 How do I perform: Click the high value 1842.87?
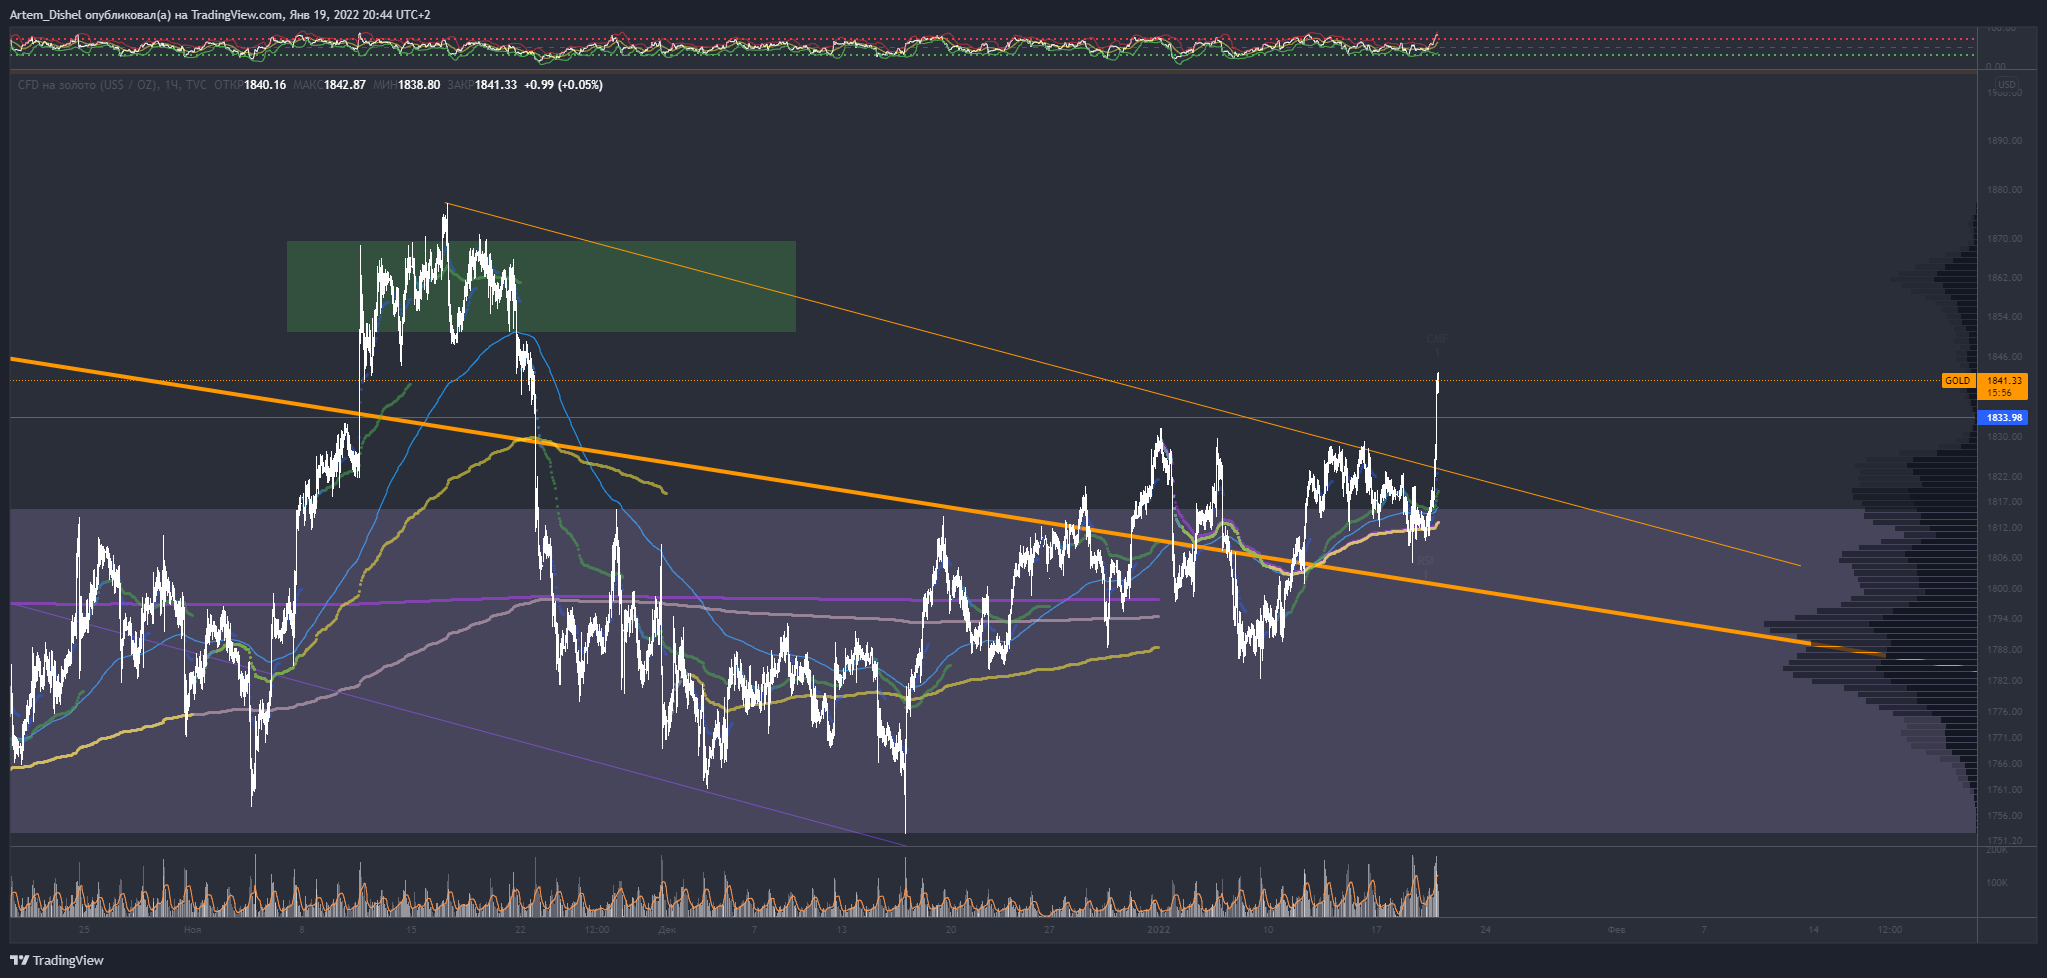(345, 85)
